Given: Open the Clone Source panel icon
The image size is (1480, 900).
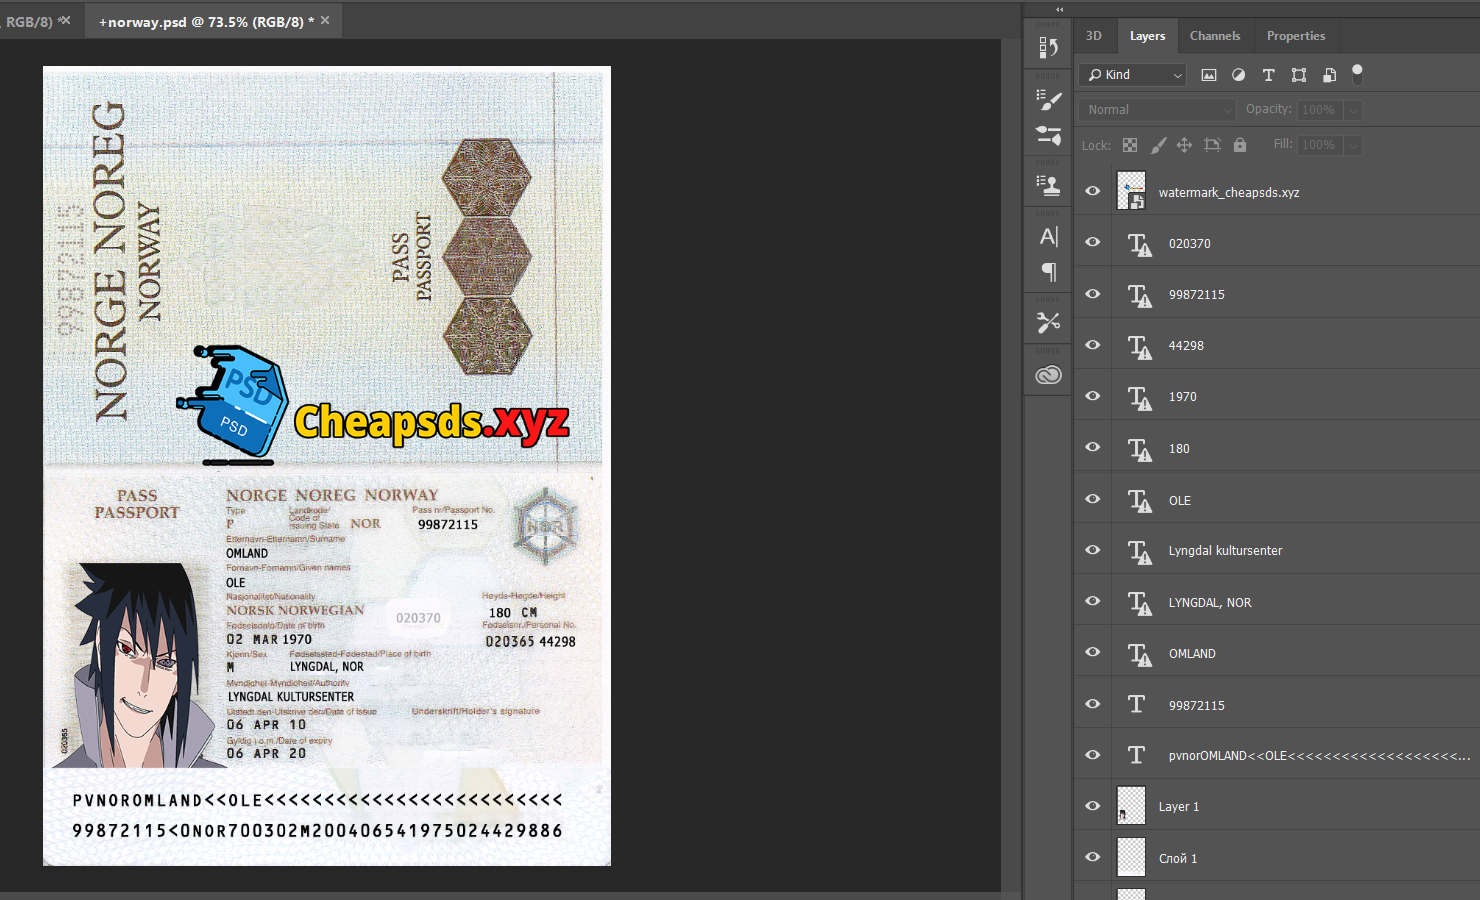Looking at the screenshot, I should pyautogui.click(x=1048, y=185).
